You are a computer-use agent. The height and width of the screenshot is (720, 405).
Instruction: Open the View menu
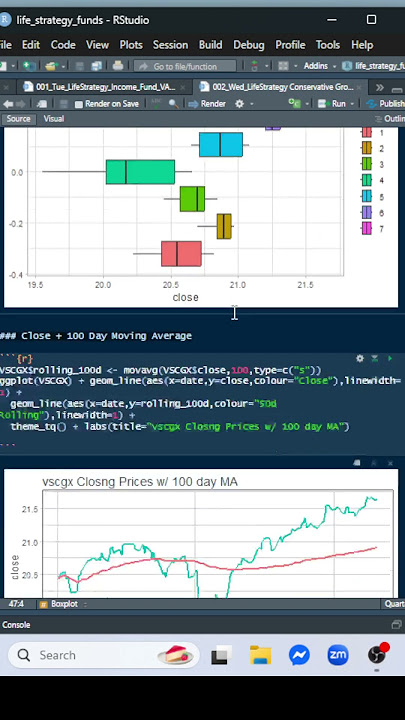point(97,45)
